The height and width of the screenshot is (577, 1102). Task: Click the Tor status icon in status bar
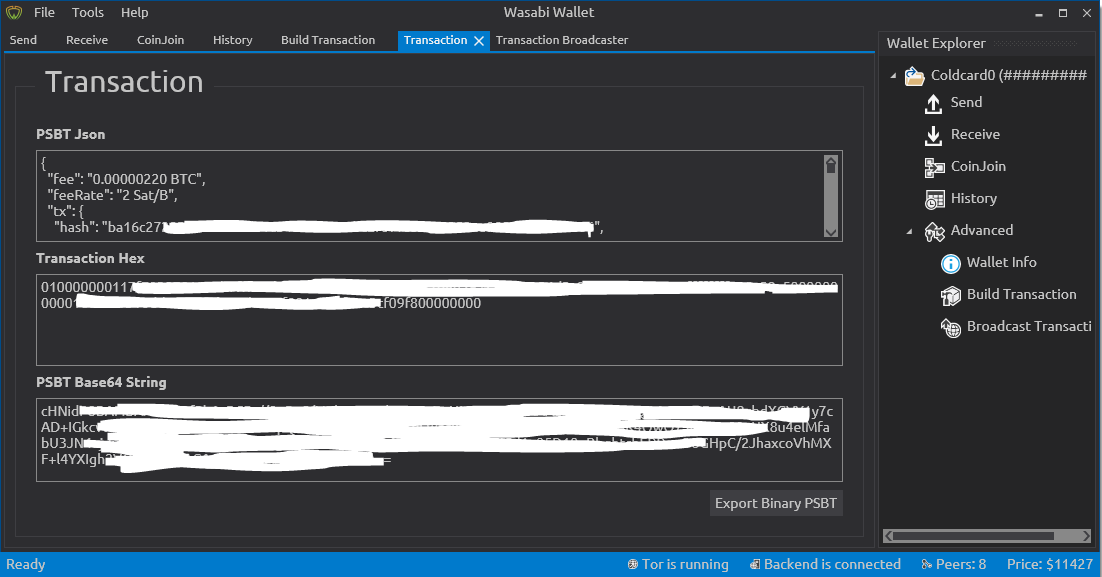coord(633,564)
